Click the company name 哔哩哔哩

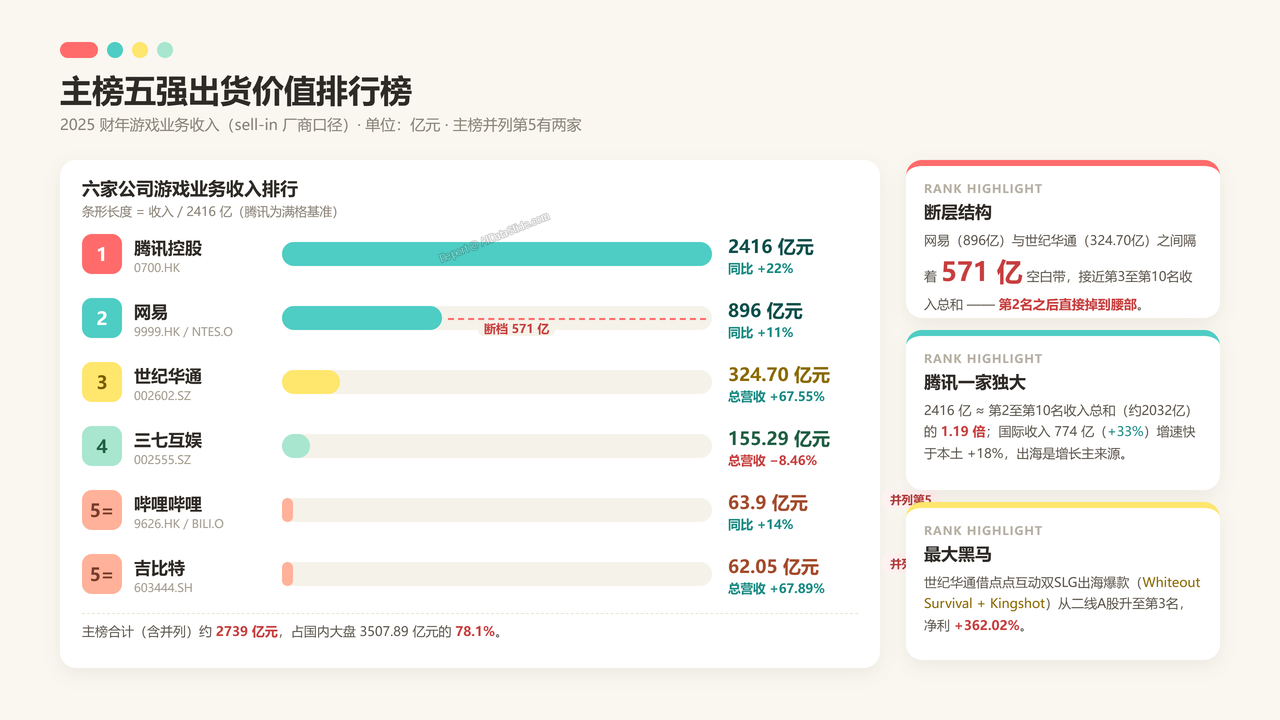pyautogui.click(x=168, y=504)
